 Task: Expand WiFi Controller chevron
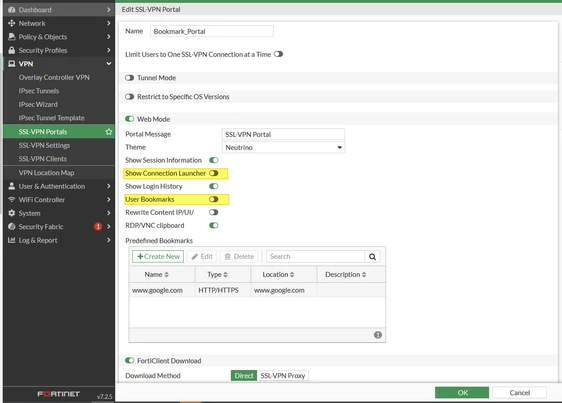(109, 199)
